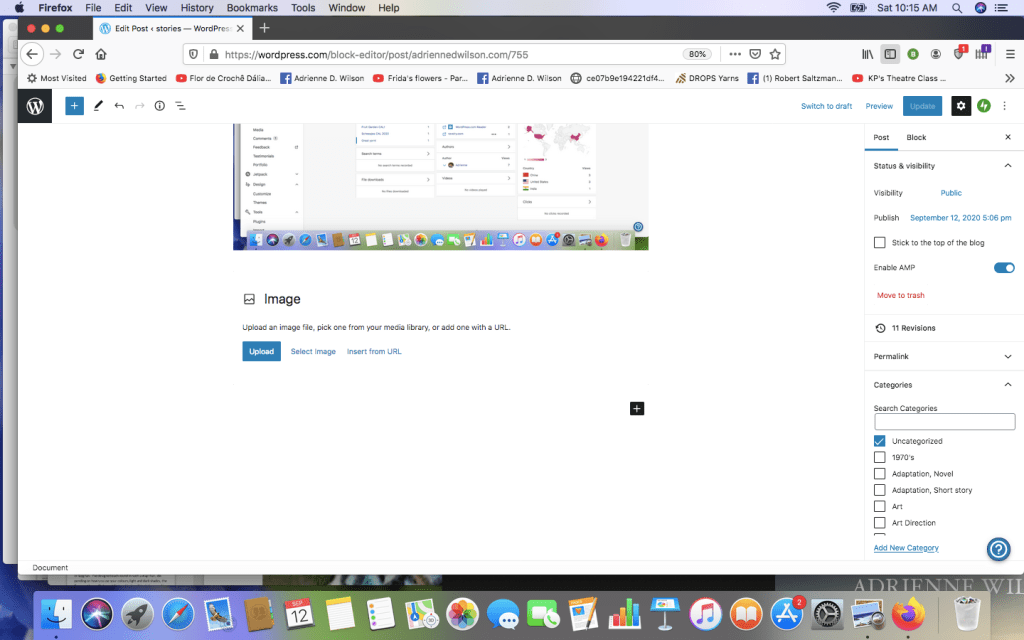Collapse the Status & visibility panel

[x=1007, y=165]
